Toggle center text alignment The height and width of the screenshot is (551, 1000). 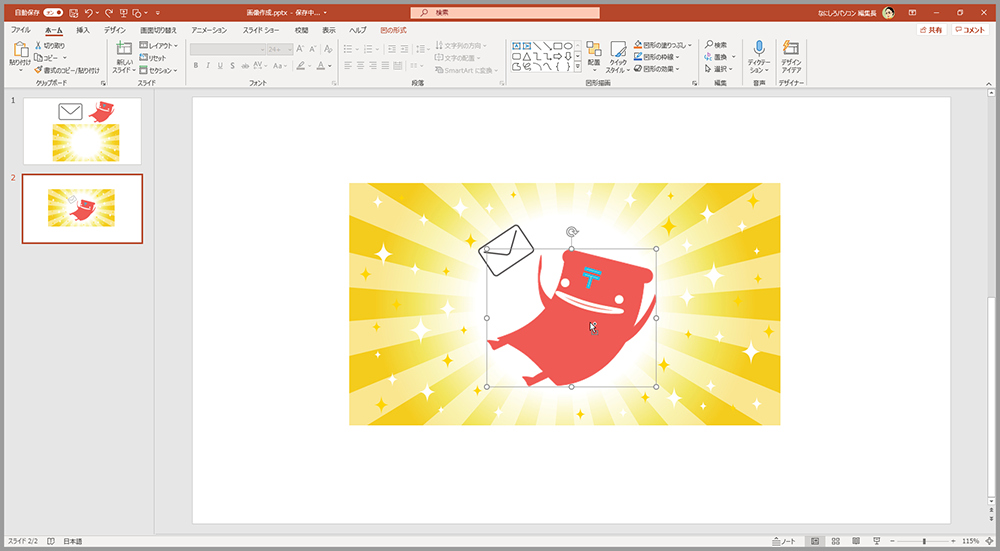(x=360, y=66)
